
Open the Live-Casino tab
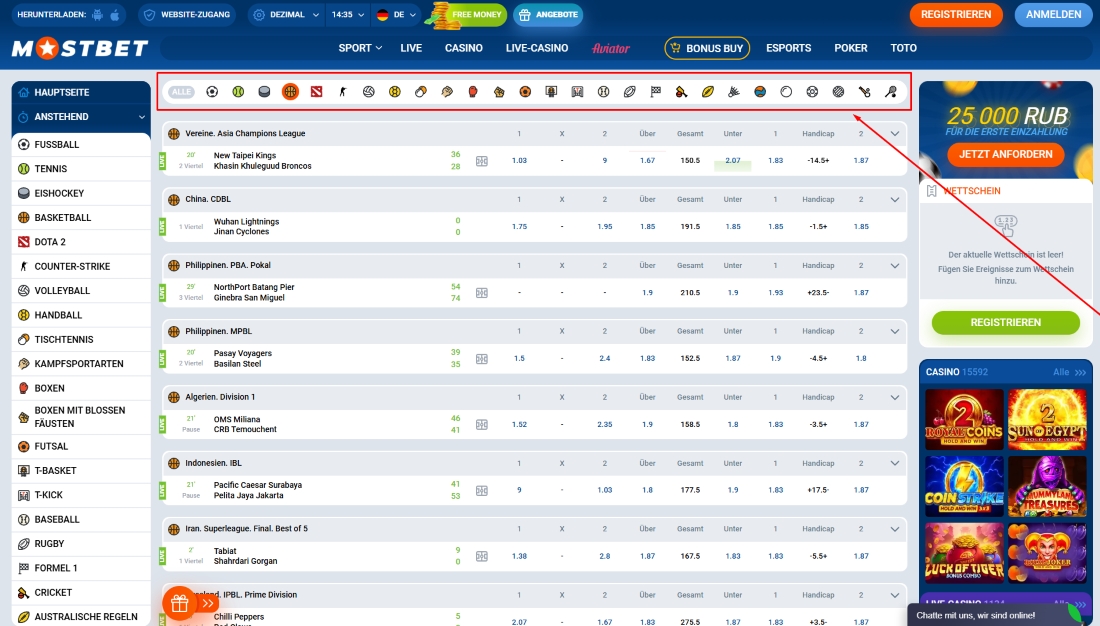click(537, 48)
